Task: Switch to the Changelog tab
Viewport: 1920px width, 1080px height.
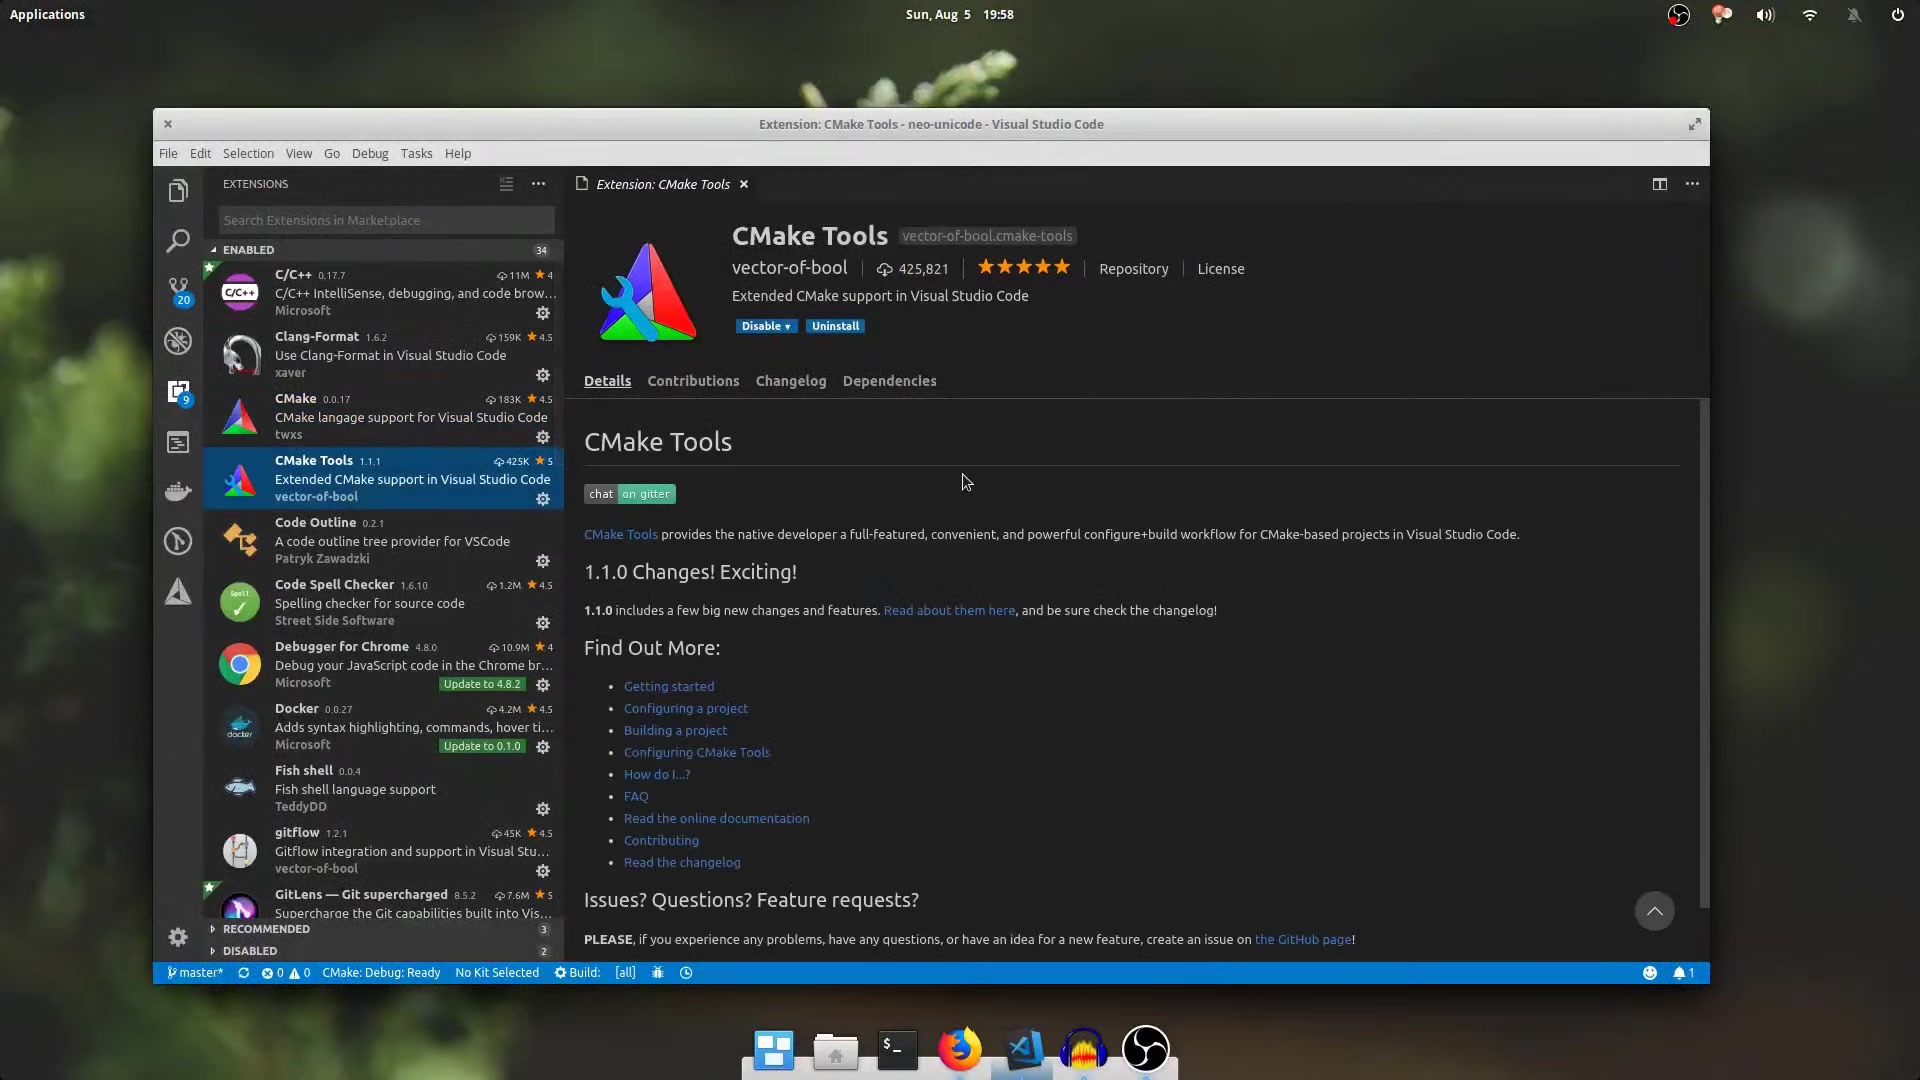Action: click(x=791, y=381)
